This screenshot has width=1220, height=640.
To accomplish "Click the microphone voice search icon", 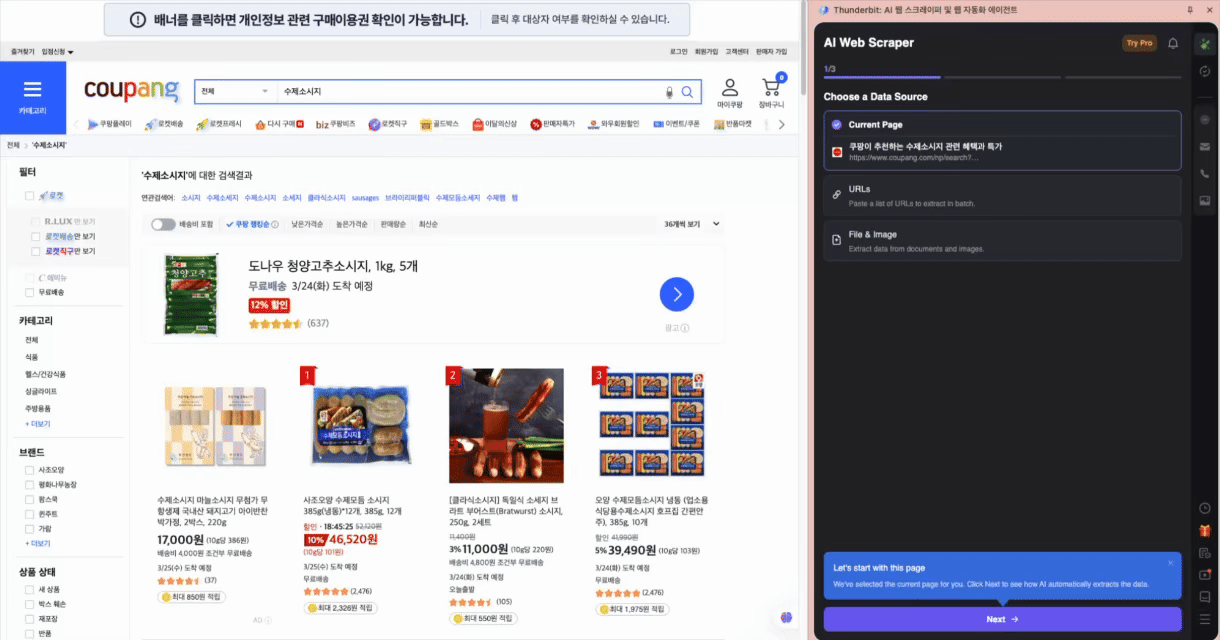I will [669, 92].
